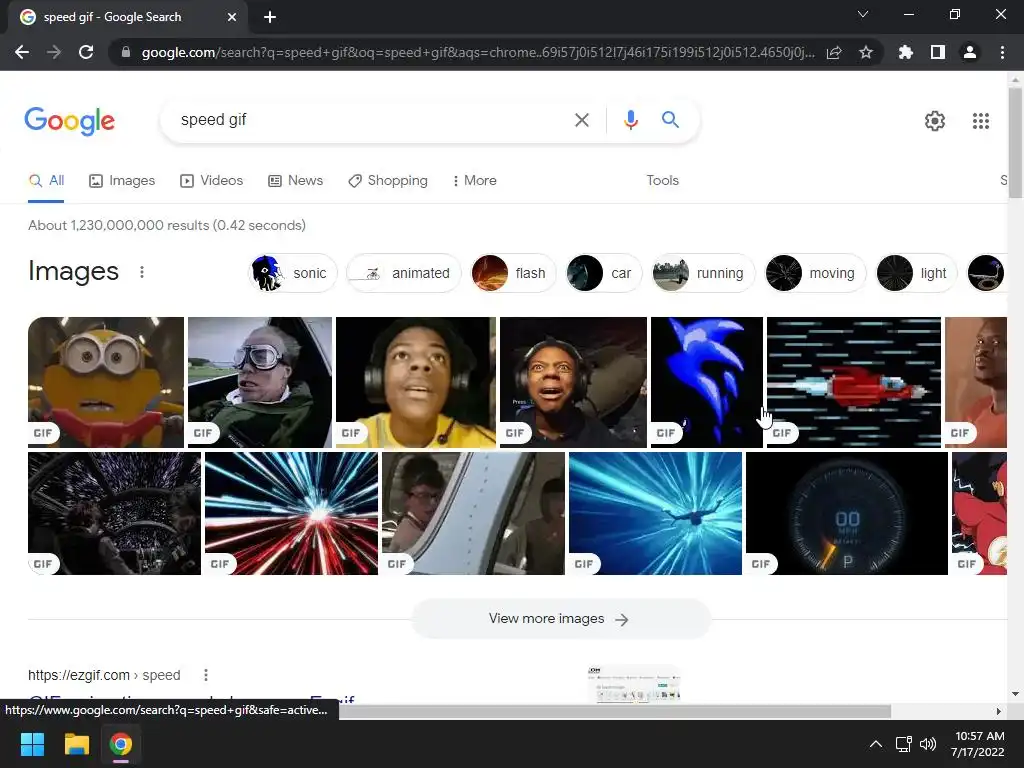Switch to Shopping search tab
Screen dimensions: 1024x768
pos(388,181)
